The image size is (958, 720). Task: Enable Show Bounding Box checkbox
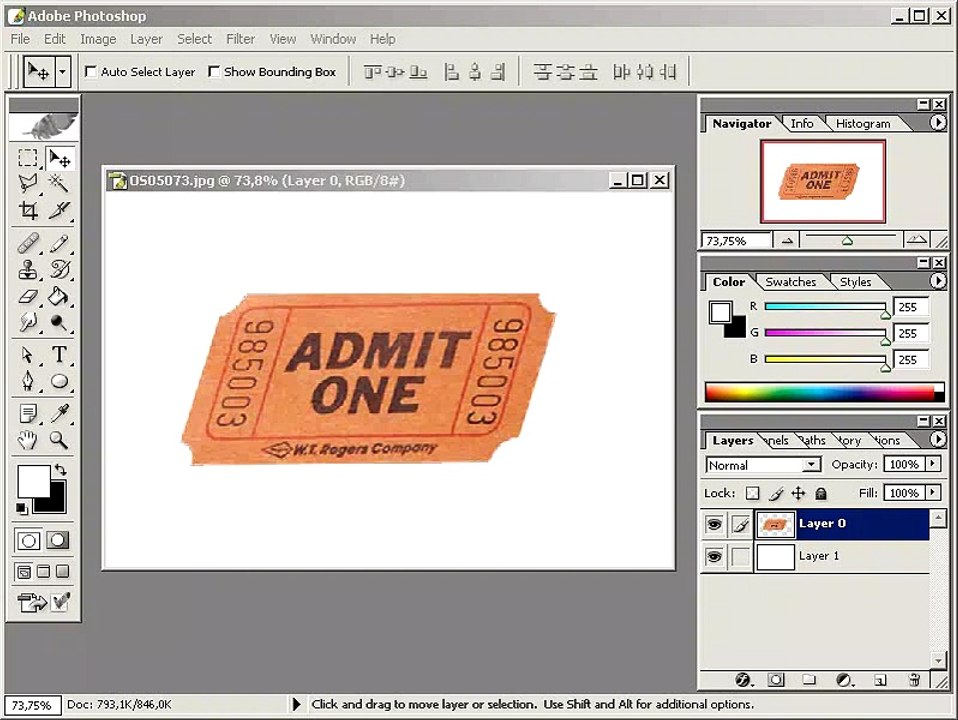214,72
